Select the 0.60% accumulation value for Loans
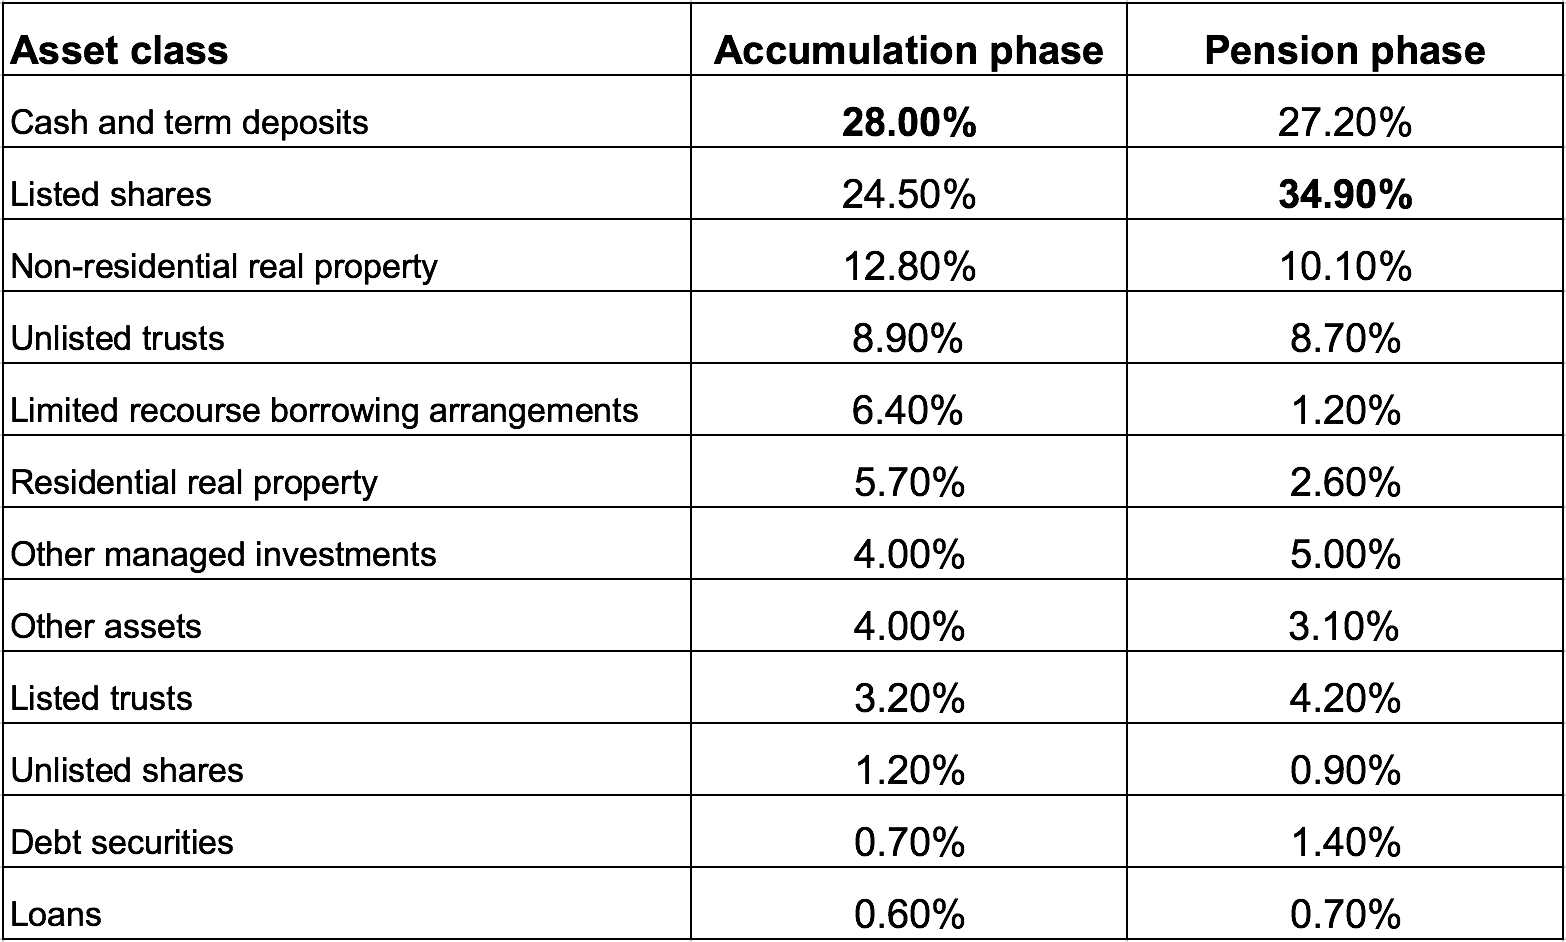1566x942 pixels. pyautogui.click(x=908, y=915)
